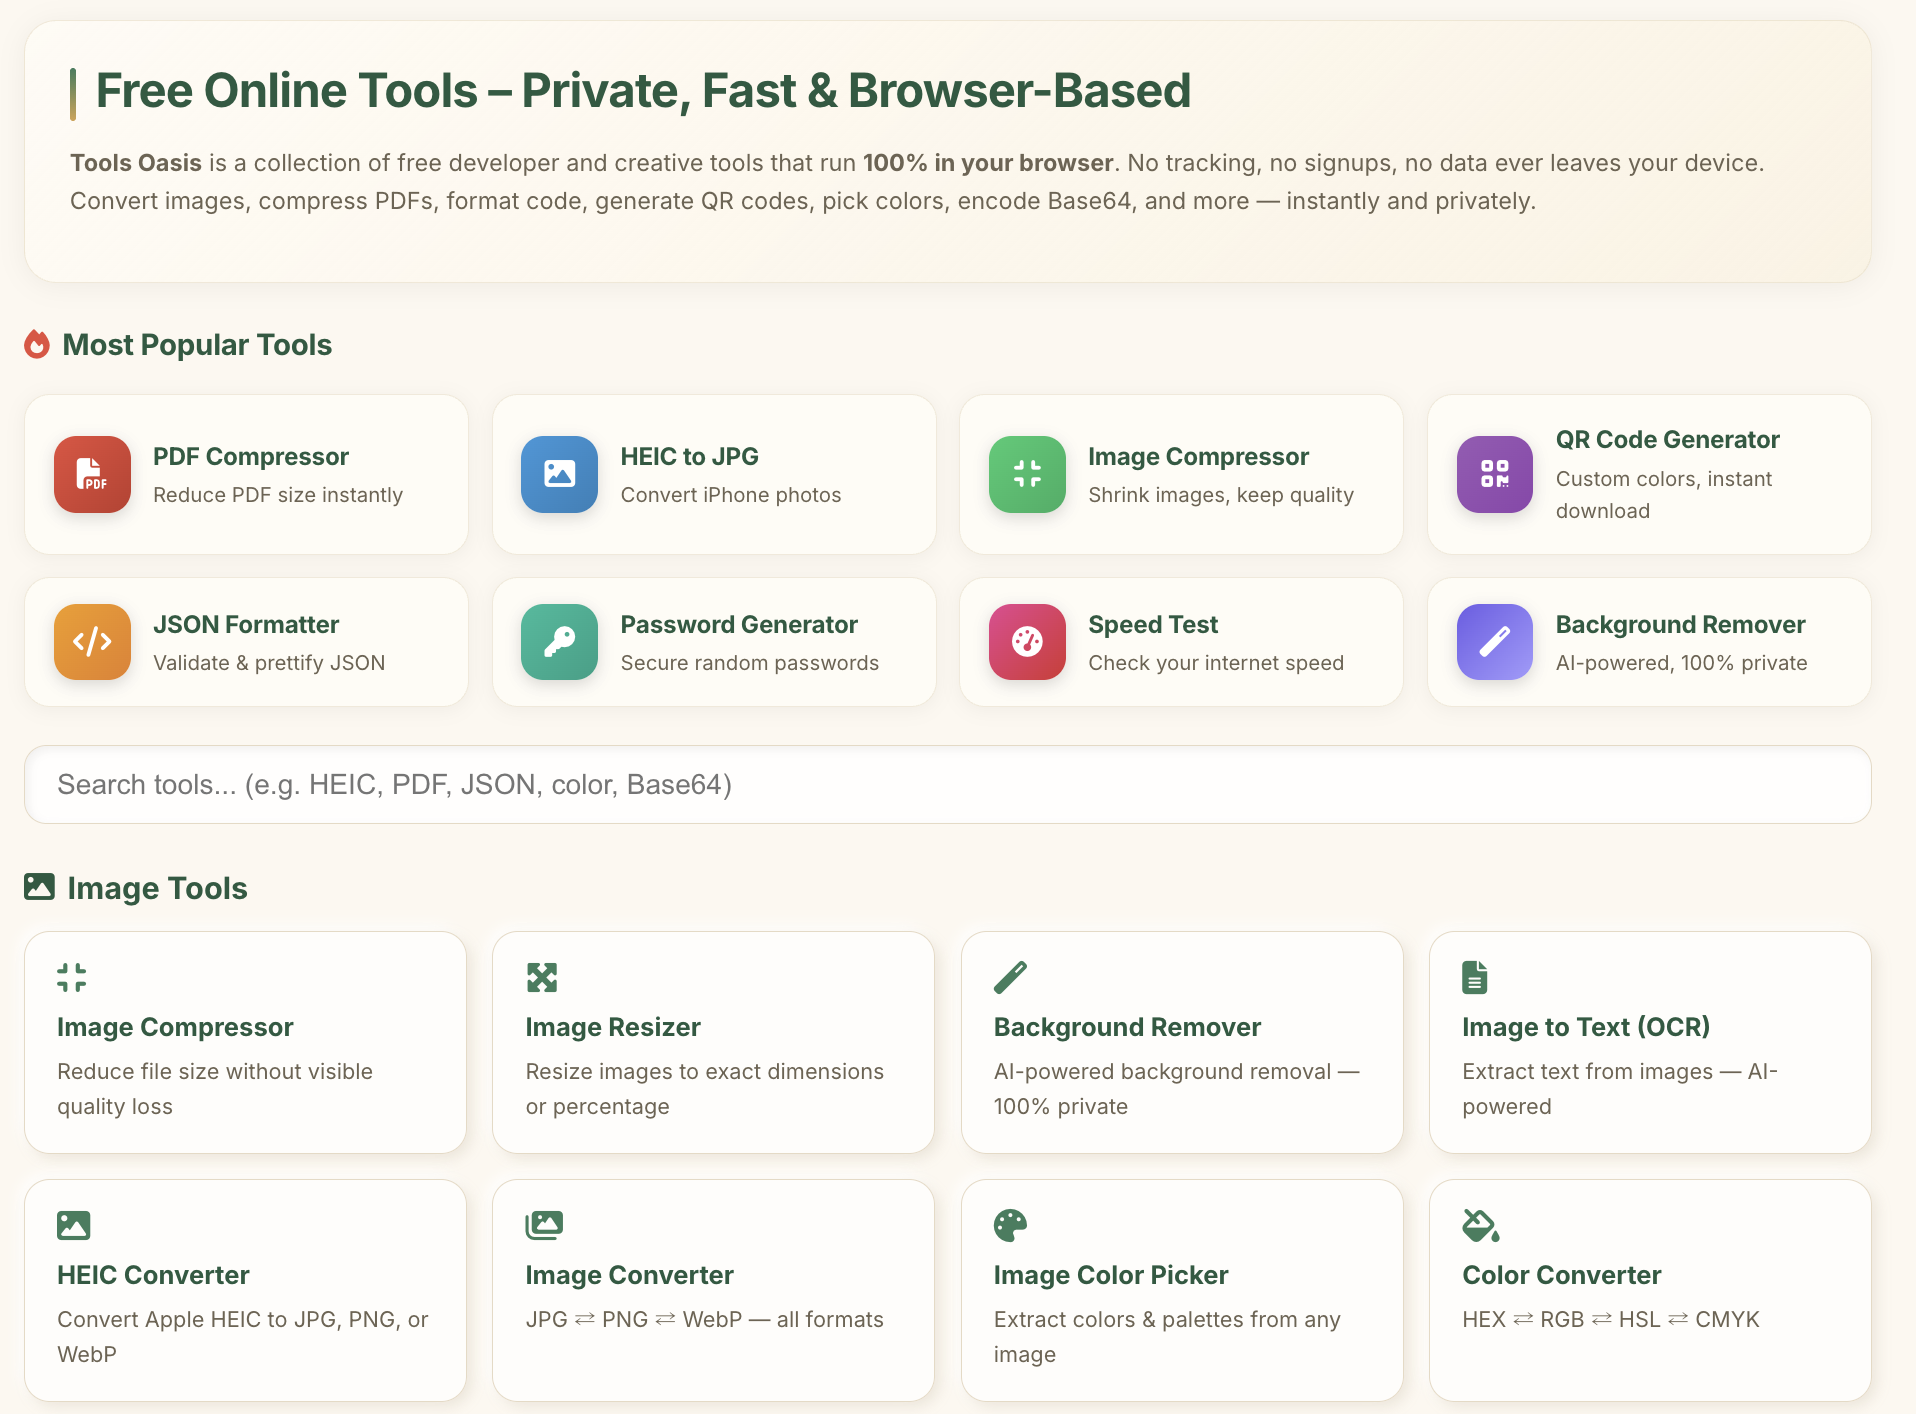Click 'Convert Apple HEIC to JPG, PNG, or WebP'
This screenshot has height=1414, width=1916.
click(x=243, y=1337)
